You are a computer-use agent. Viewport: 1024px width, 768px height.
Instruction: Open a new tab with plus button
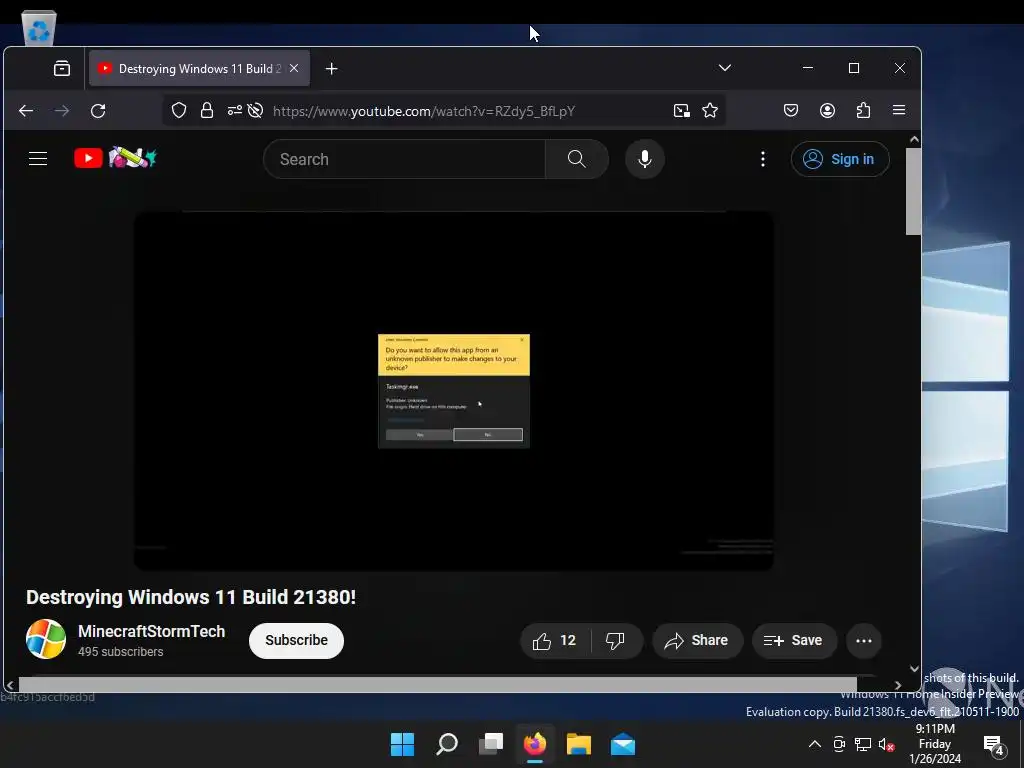pos(332,69)
